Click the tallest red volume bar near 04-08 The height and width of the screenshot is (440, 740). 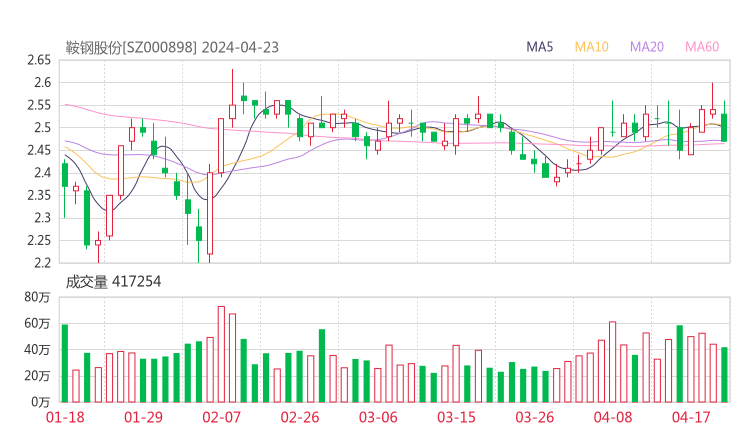click(x=612, y=362)
